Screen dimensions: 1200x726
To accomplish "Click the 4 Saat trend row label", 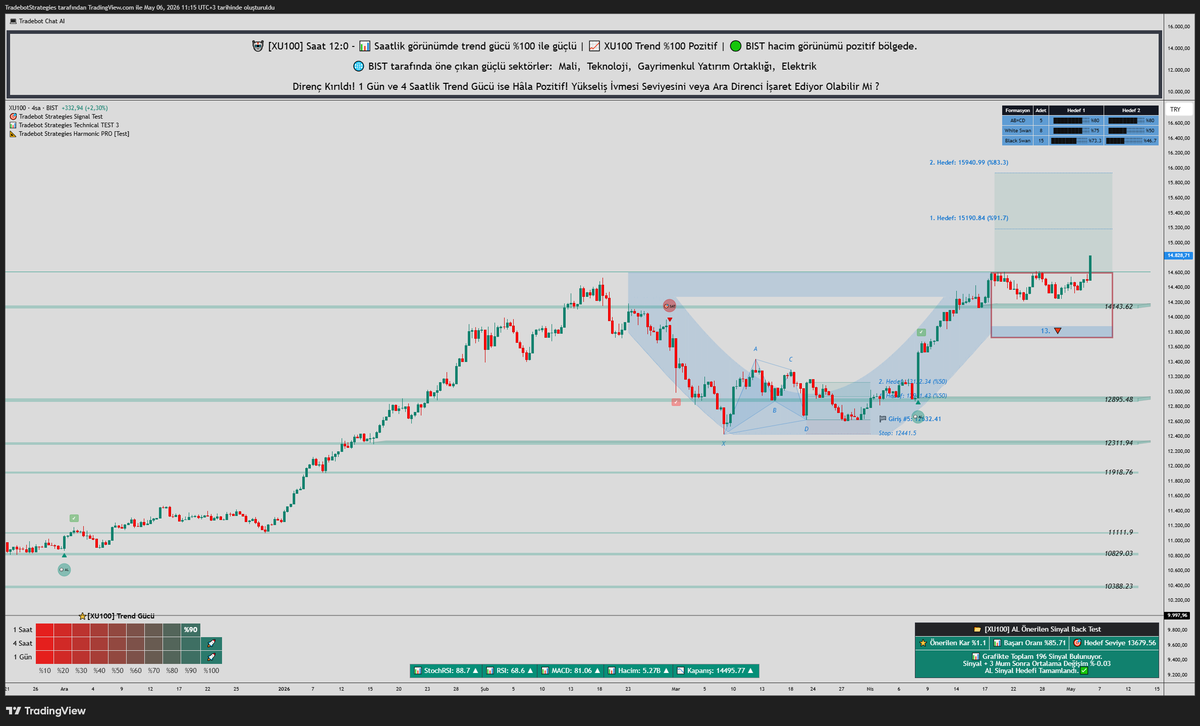I will click(x=22, y=643).
